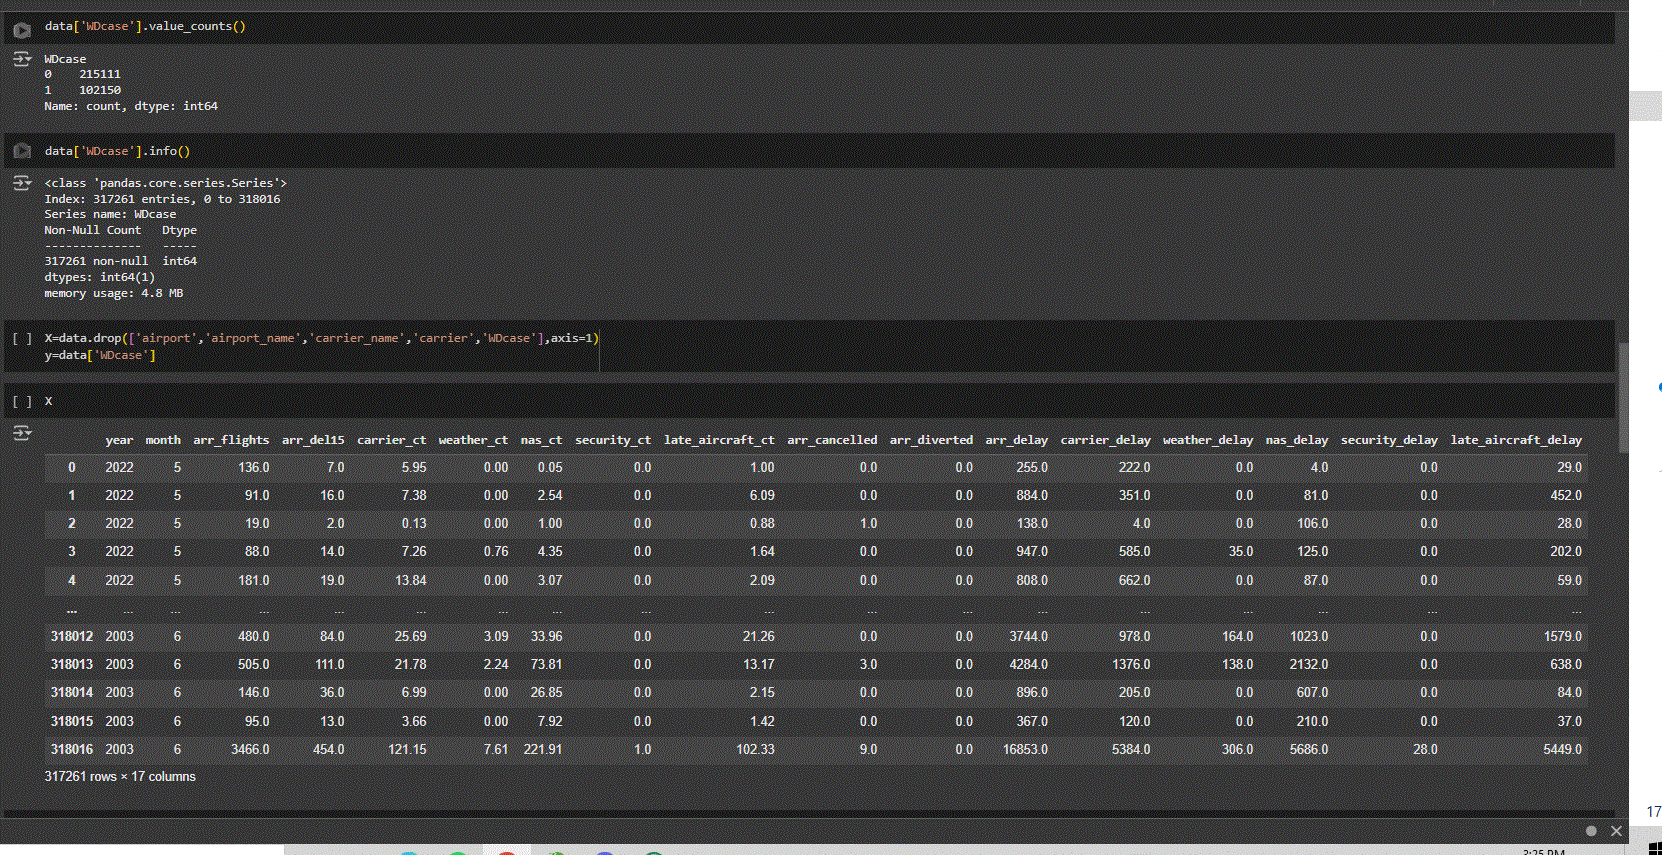Click the carrier_delay value 662.0

1134,580
